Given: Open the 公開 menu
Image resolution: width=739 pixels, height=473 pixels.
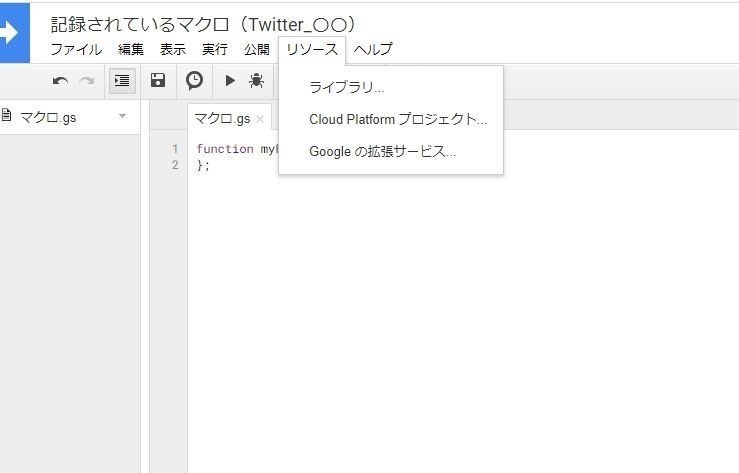Looking at the screenshot, I should tap(257, 49).
